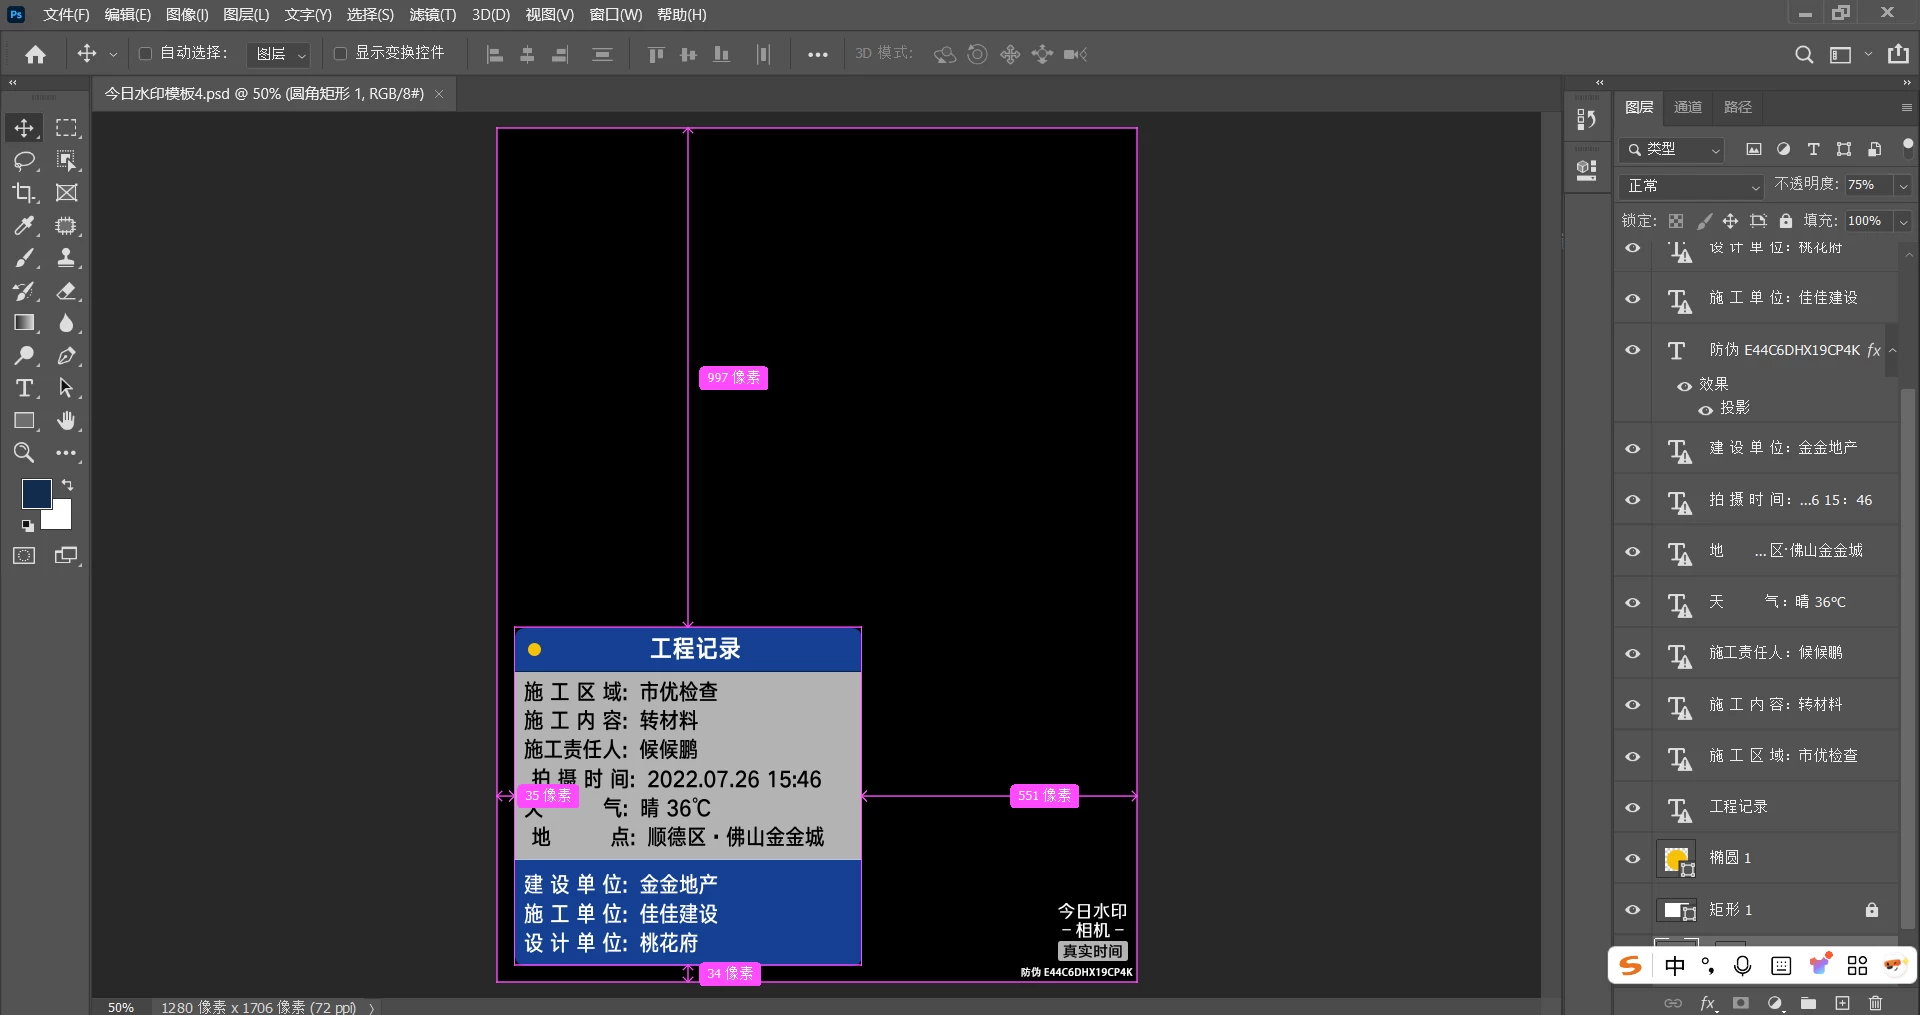1920x1015 pixels.
Task: Click the opacity 75% field
Action: [1868, 185]
